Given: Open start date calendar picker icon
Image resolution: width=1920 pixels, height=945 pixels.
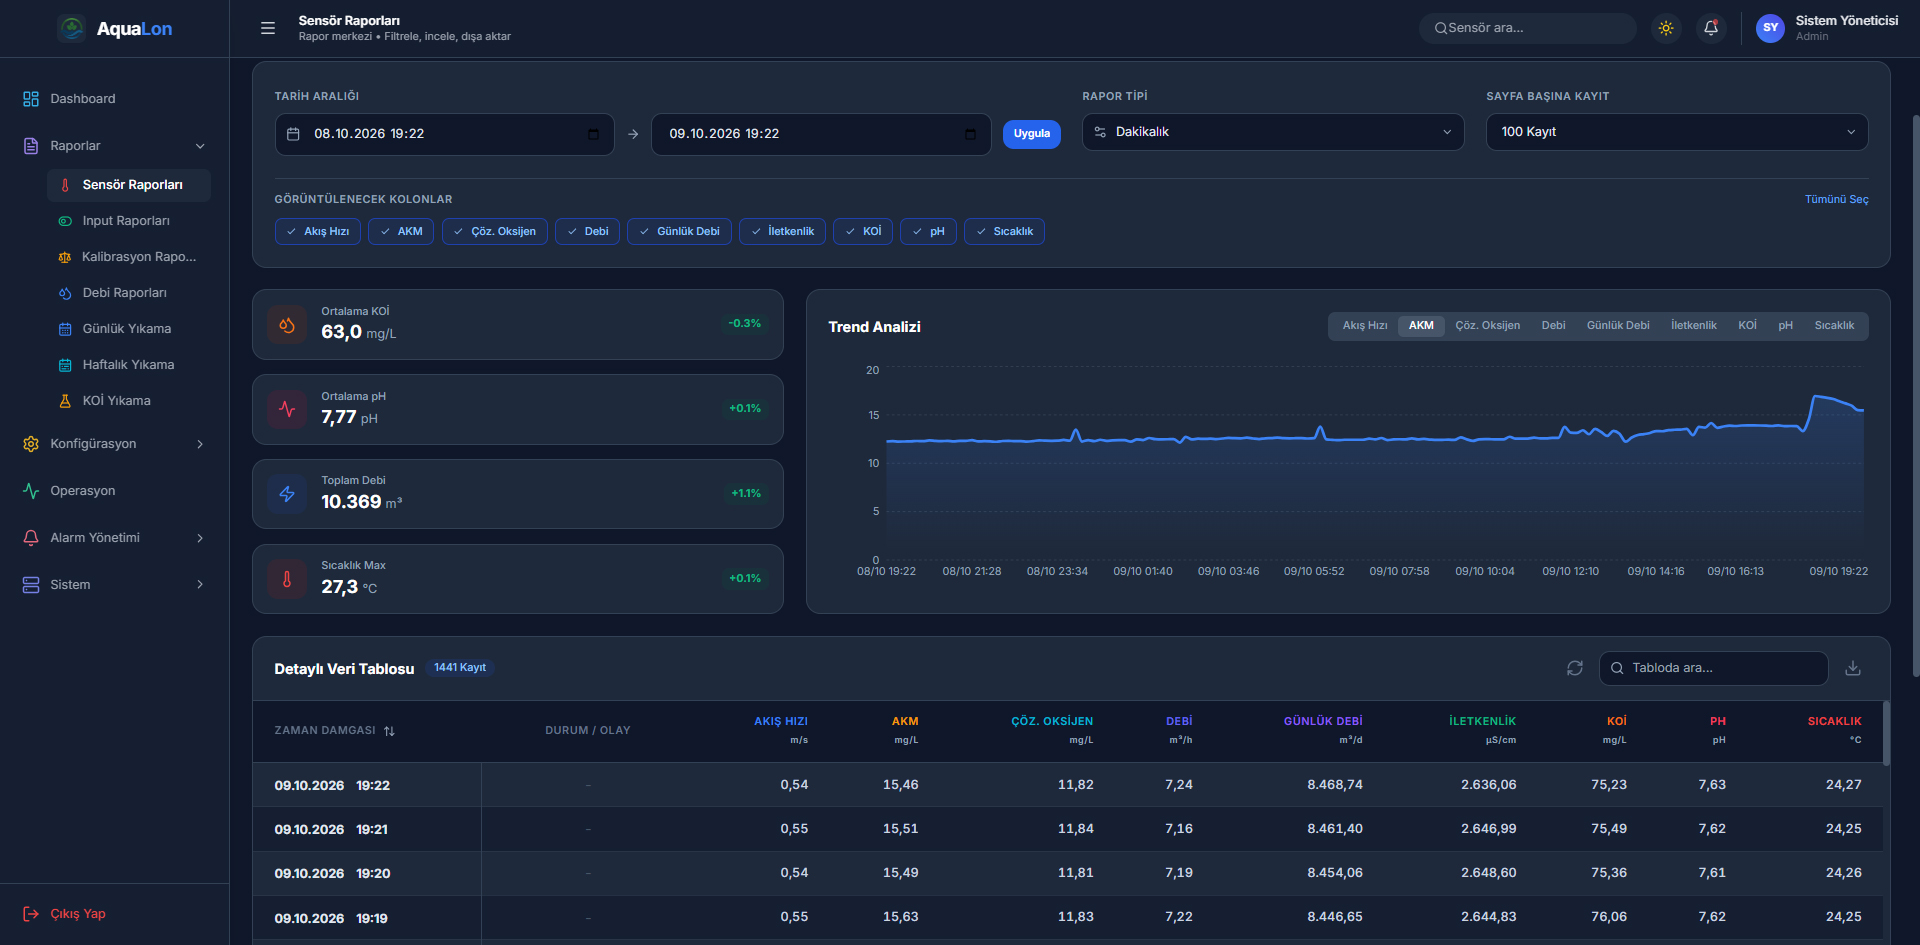Looking at the screenshot, I should click(x=593, y=134).
